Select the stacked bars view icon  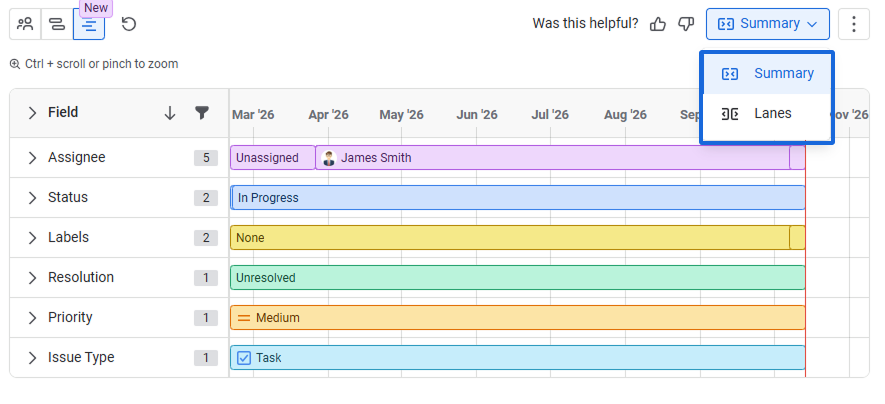point(57,24)
